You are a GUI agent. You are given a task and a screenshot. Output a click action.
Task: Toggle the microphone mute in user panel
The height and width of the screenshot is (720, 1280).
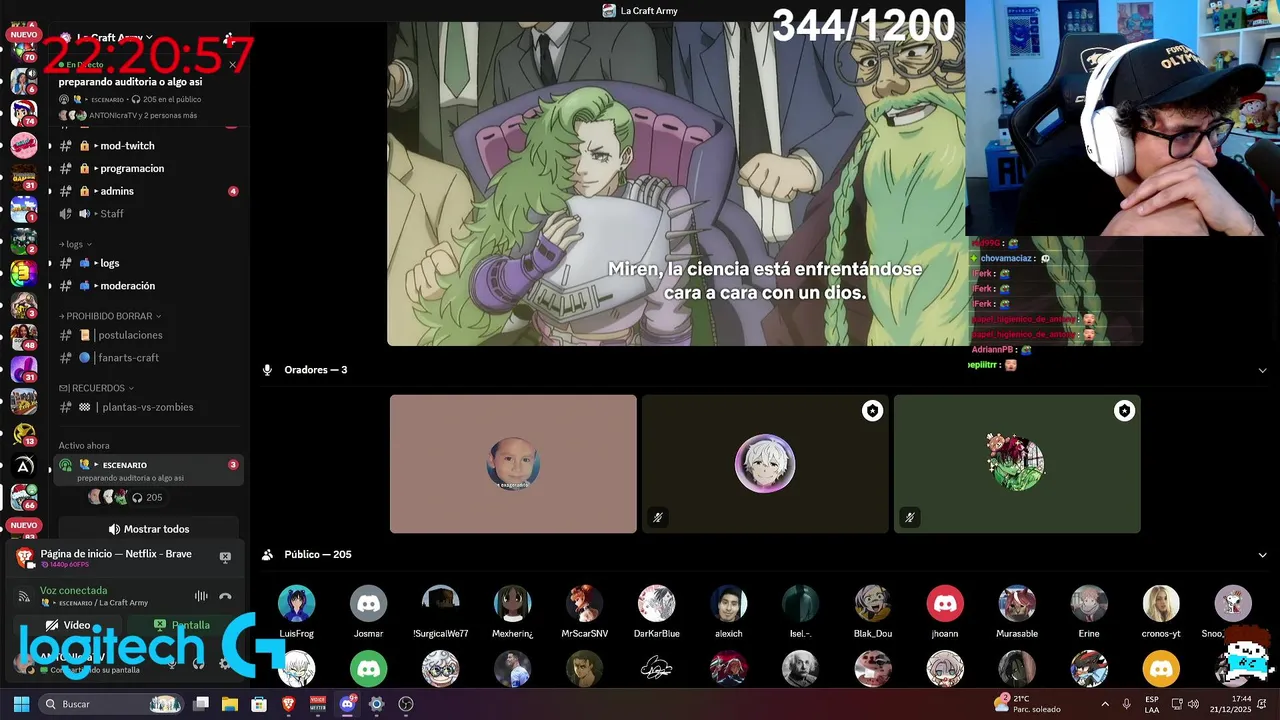click(x=172, y=663)
